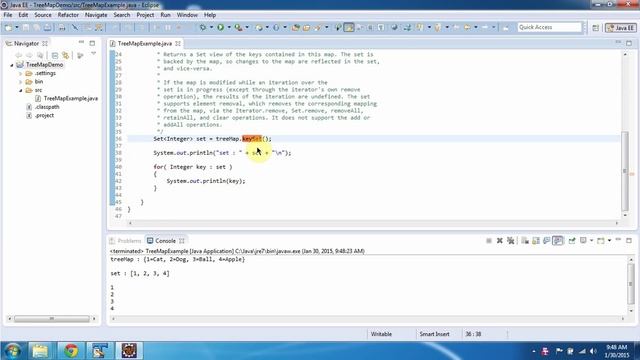Click the TreeMapExample.java file icon in Navigator
The height and width of the screenshot is (360, 640).
point(38,98)
